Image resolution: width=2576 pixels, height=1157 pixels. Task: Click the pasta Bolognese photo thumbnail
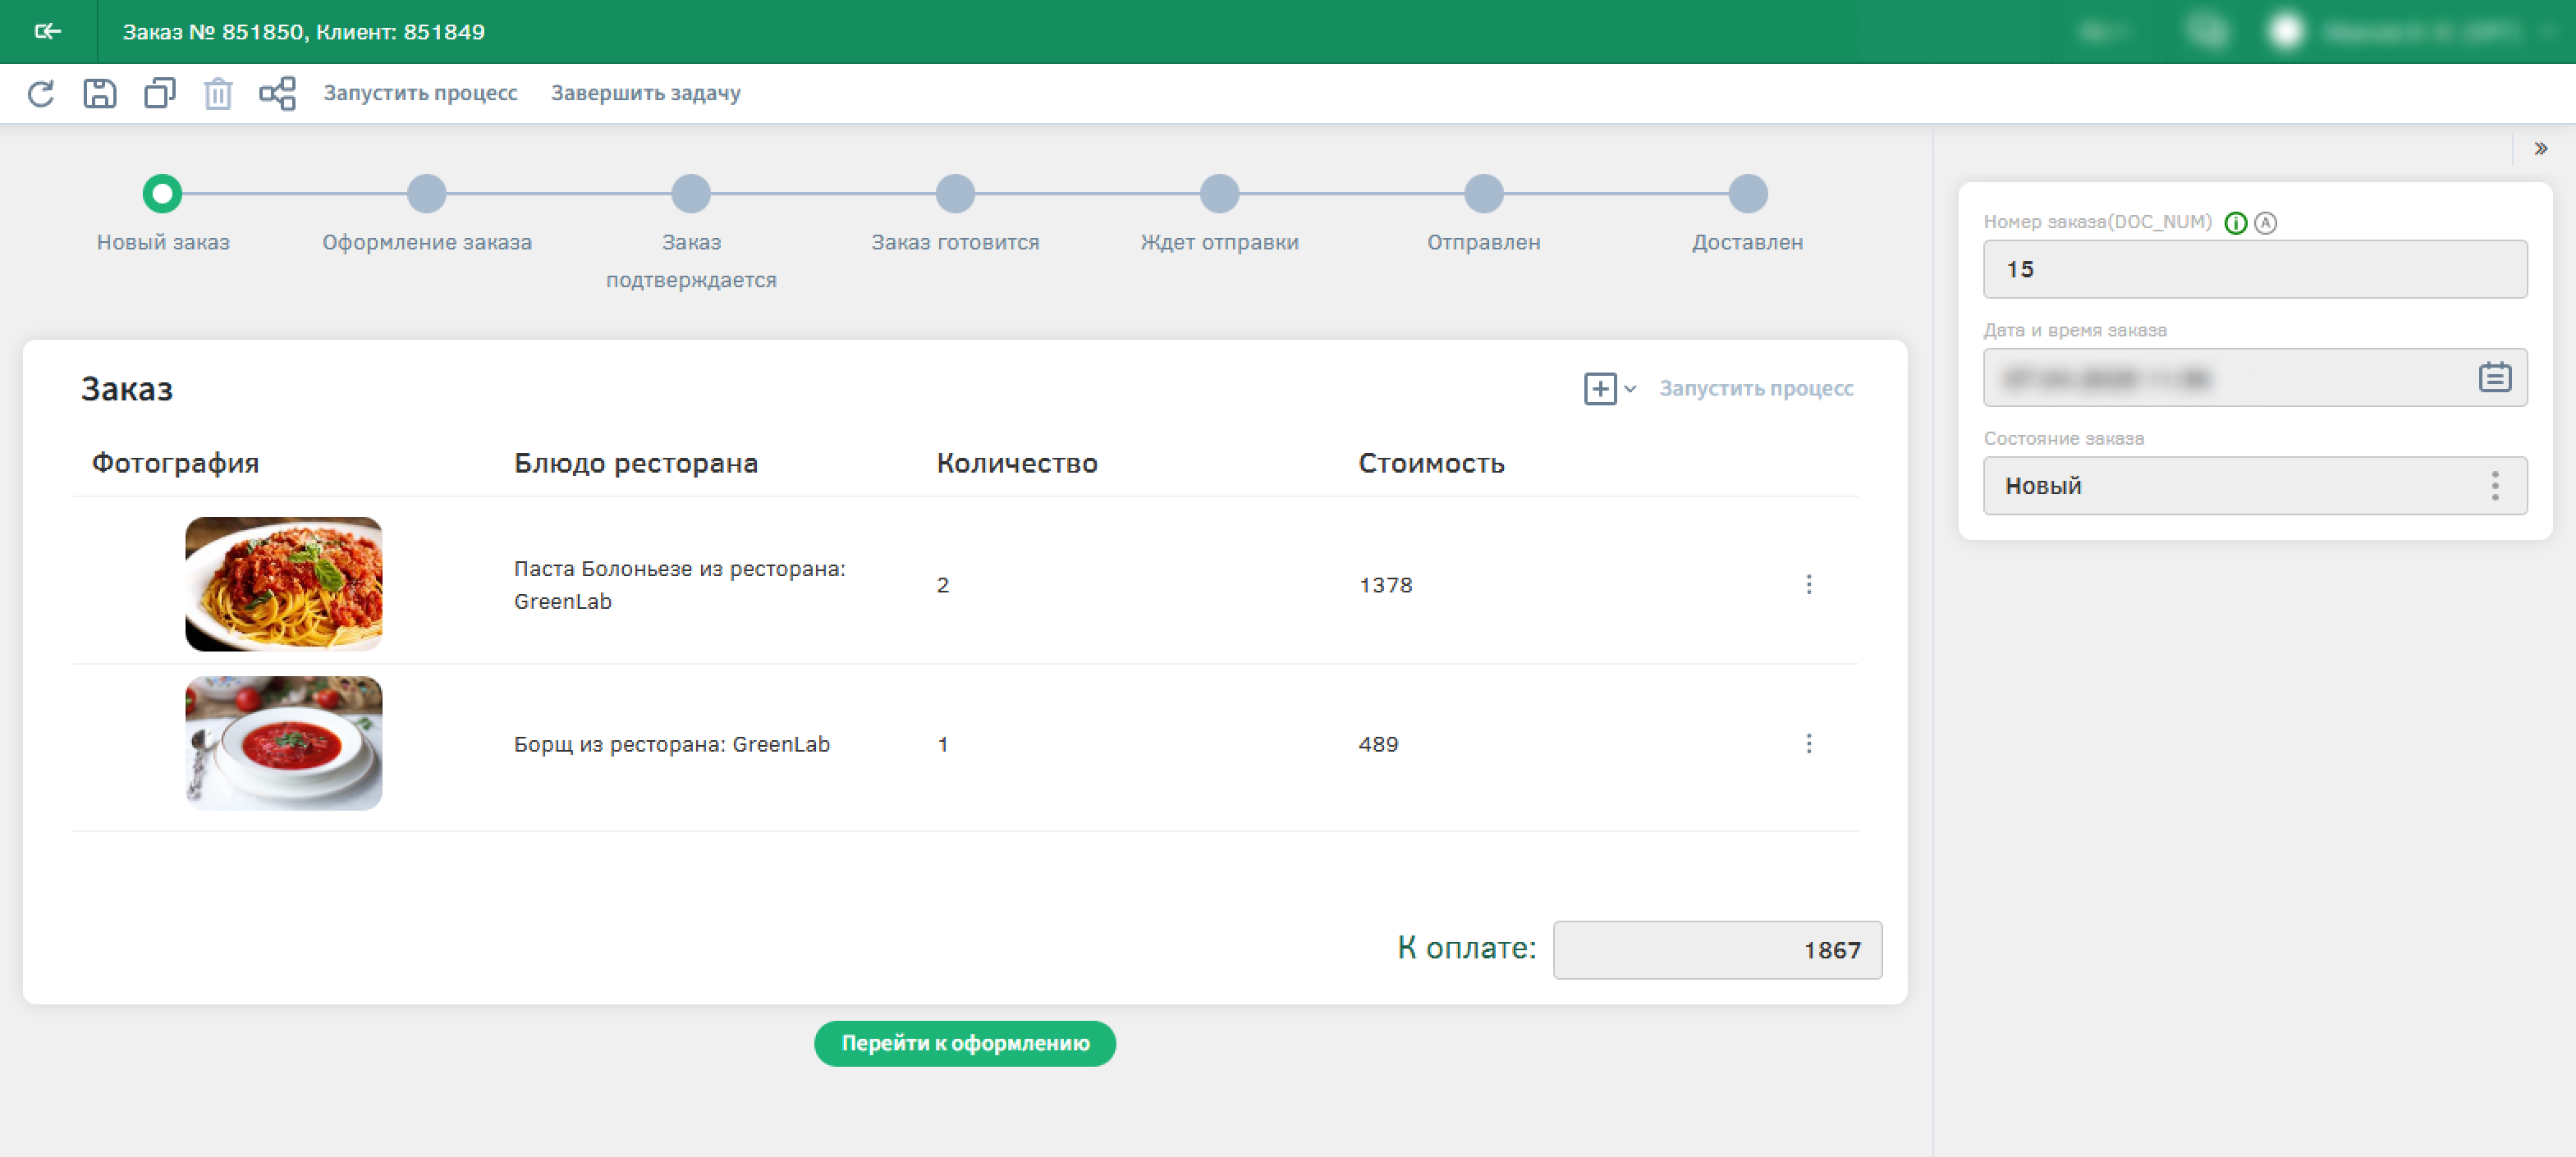tap(283, 584)
